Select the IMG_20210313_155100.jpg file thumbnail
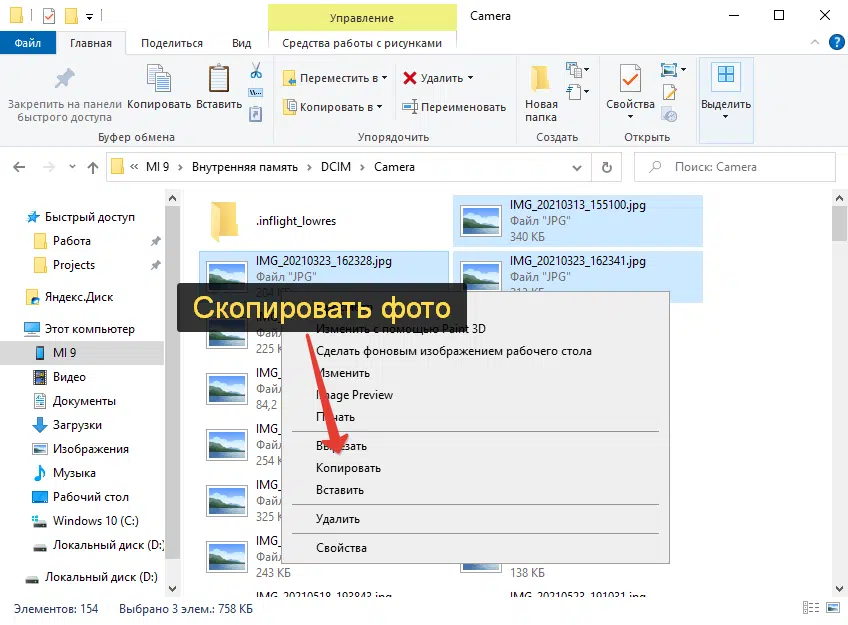 [482, 219]
